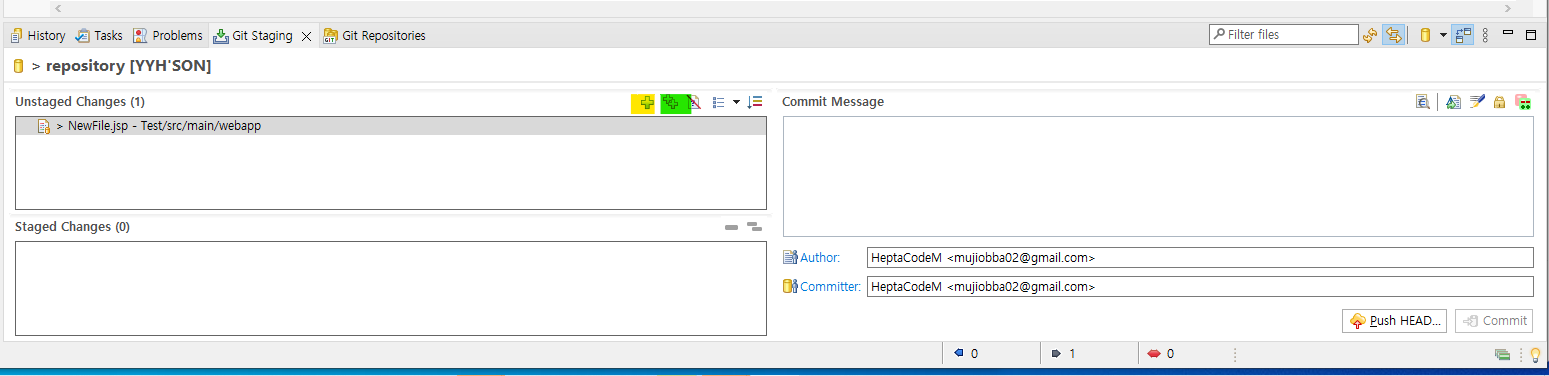This screenshot has width=1549, height=376.
Task: Click inside the Commit Message text area
Action: click(1158, 176)
